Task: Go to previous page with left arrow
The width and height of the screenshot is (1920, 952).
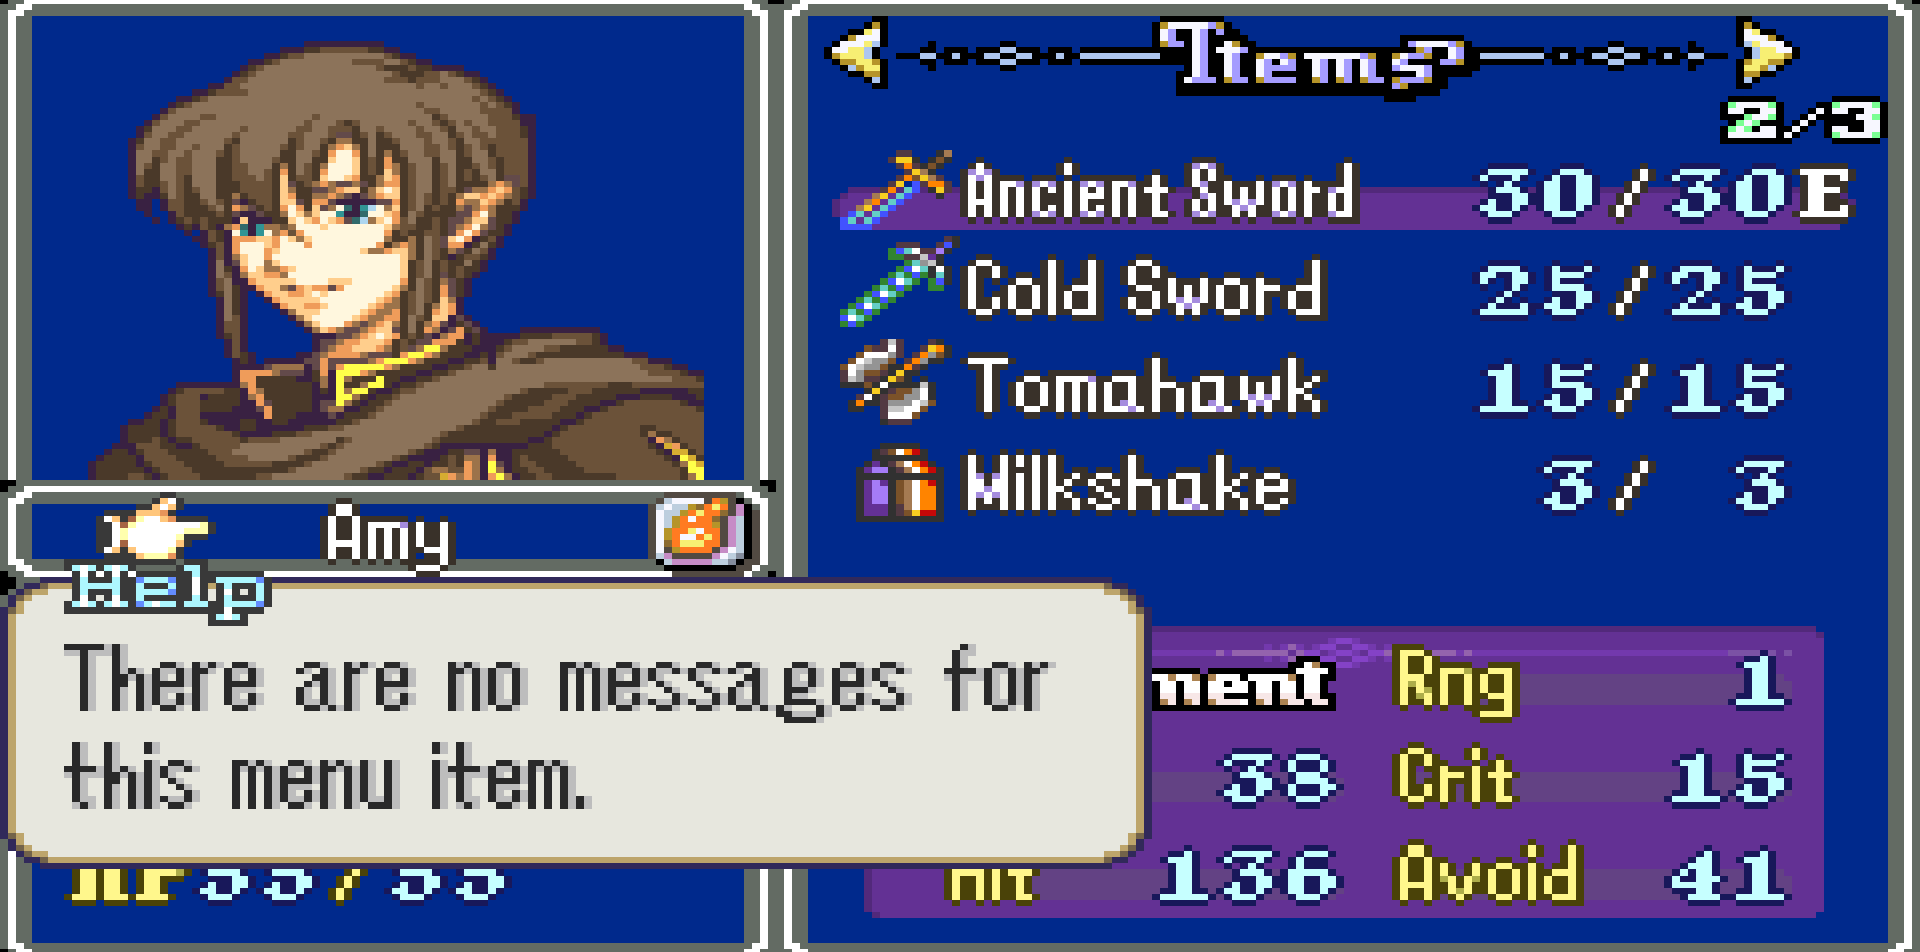Action: click(857, 52)
